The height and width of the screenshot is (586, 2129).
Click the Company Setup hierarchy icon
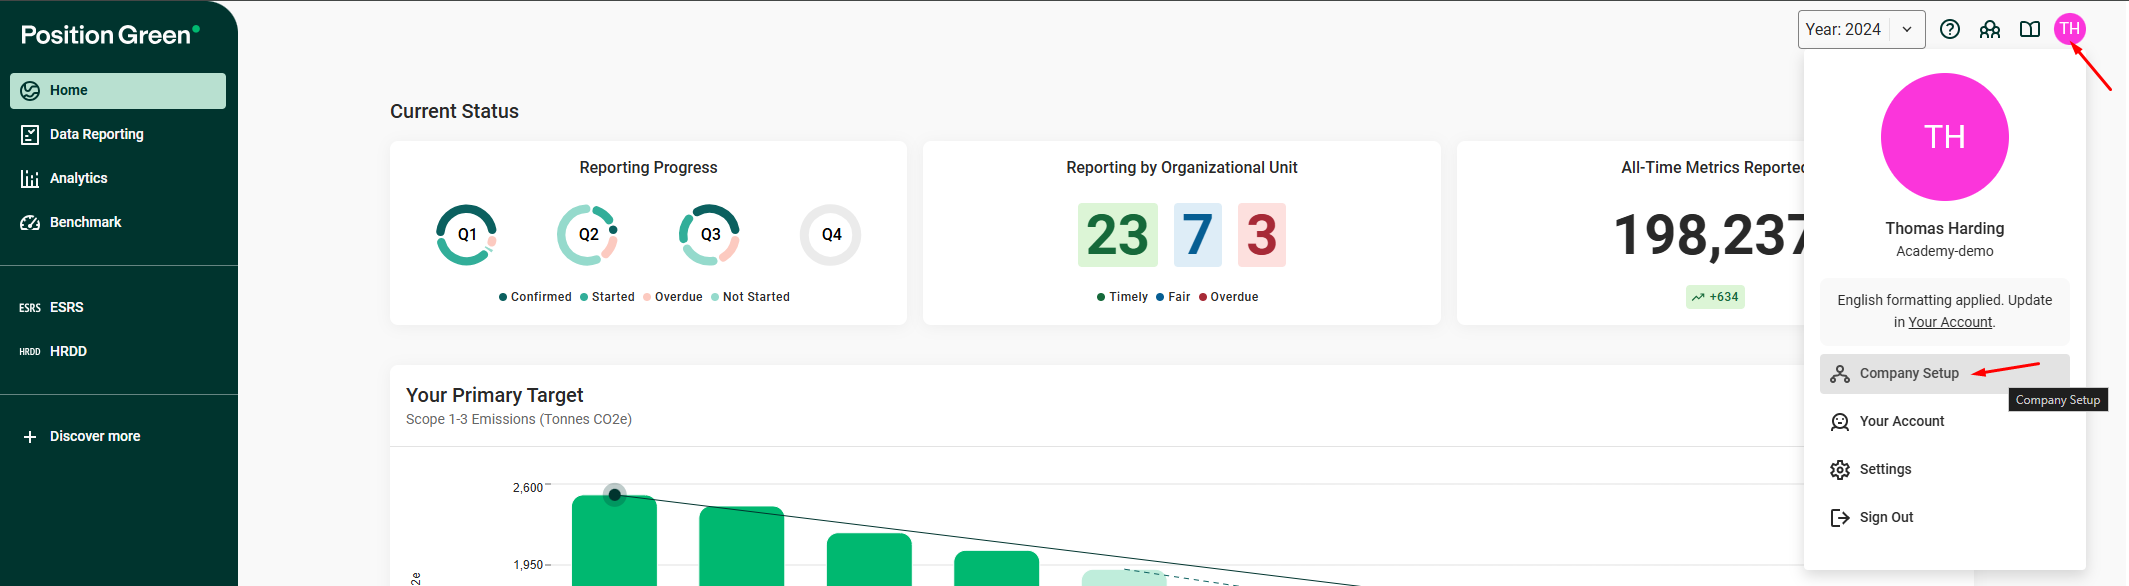click(1840, 374)
